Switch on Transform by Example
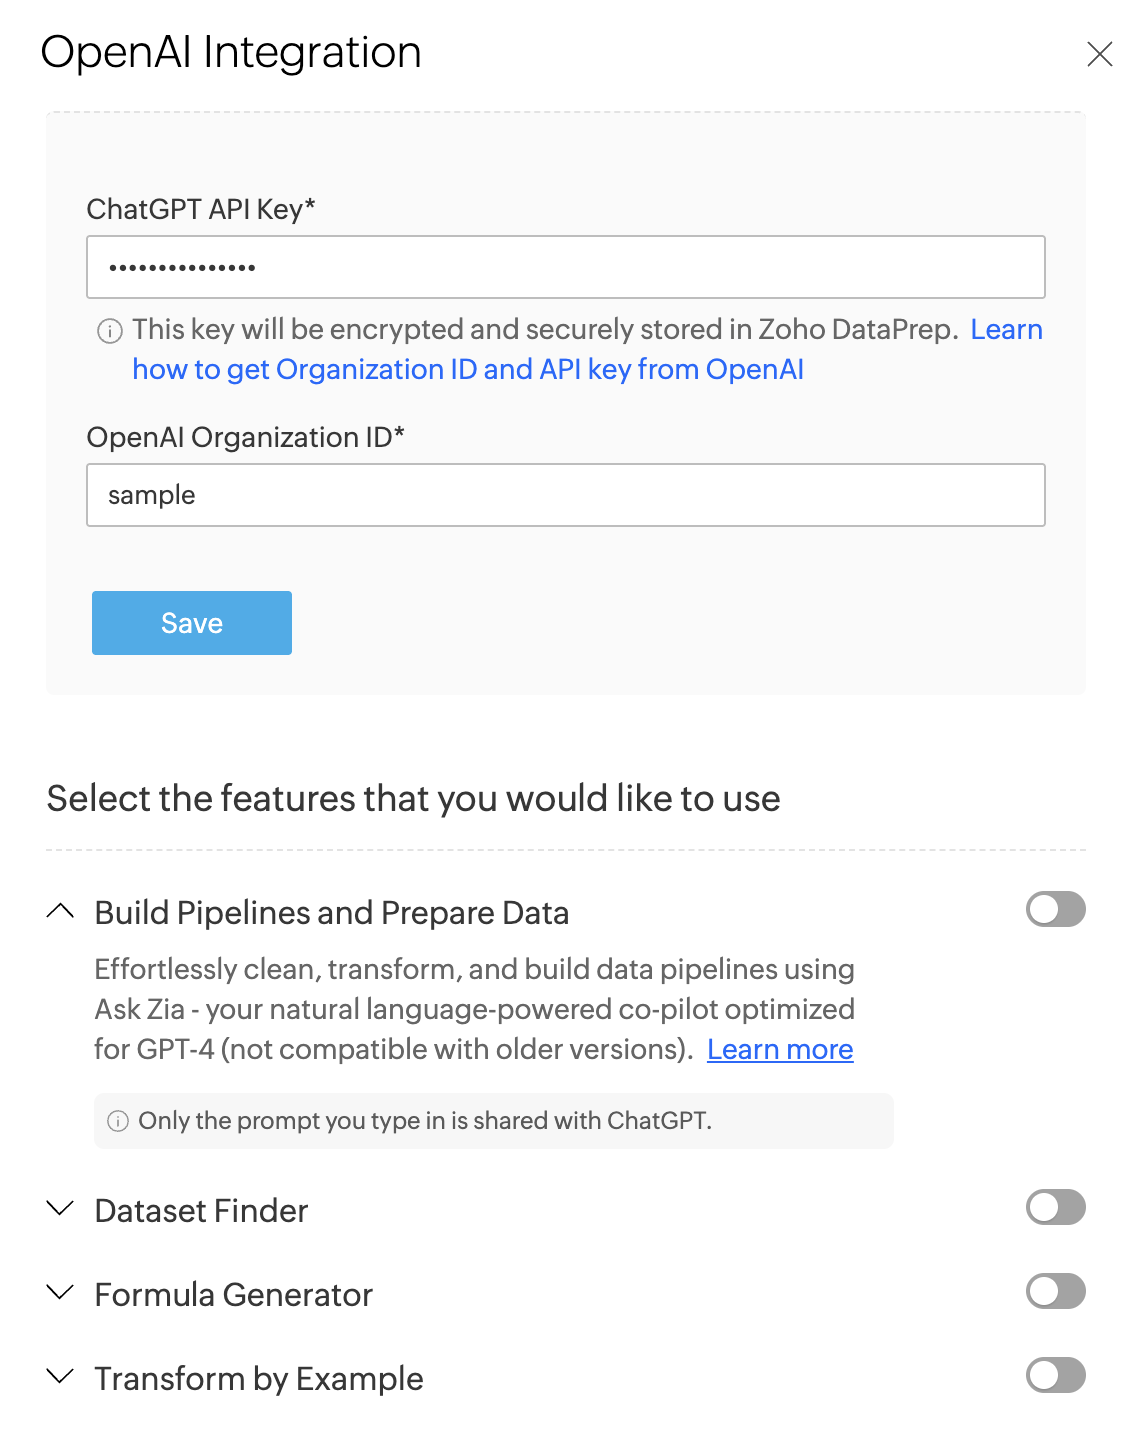1134x1448 pixels. [1055, 1375]
